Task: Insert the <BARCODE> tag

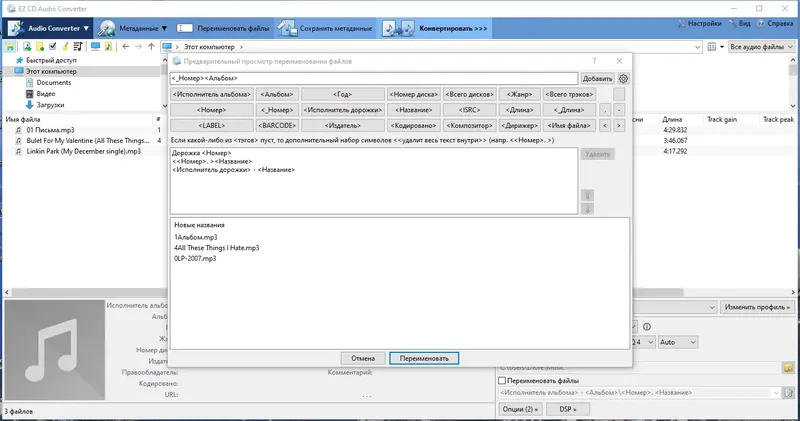Action: (x=277, y=126)
